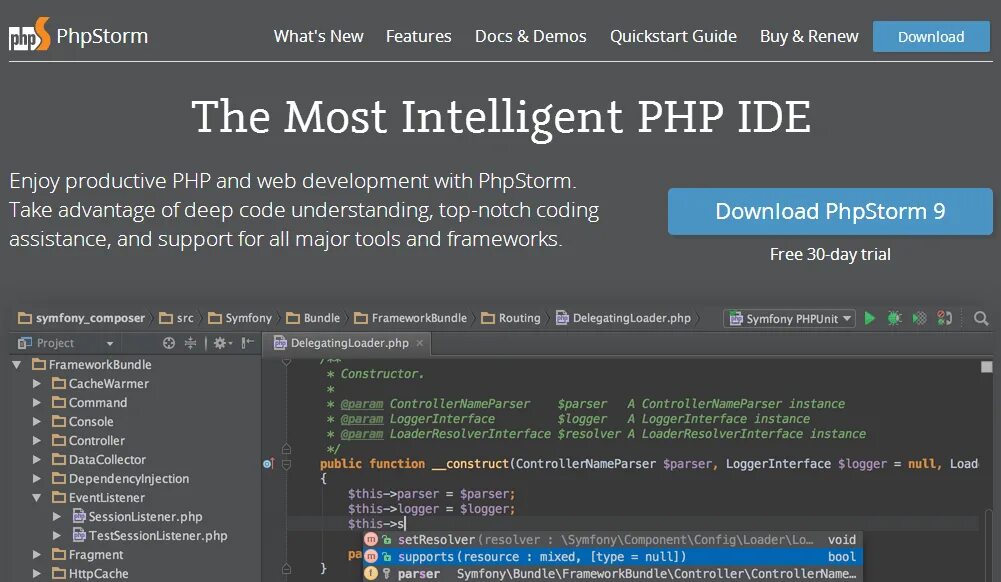The image size is (1001, 582).
Task: Click the TestSessionListener.php file icon
Action: click(79, 535)
